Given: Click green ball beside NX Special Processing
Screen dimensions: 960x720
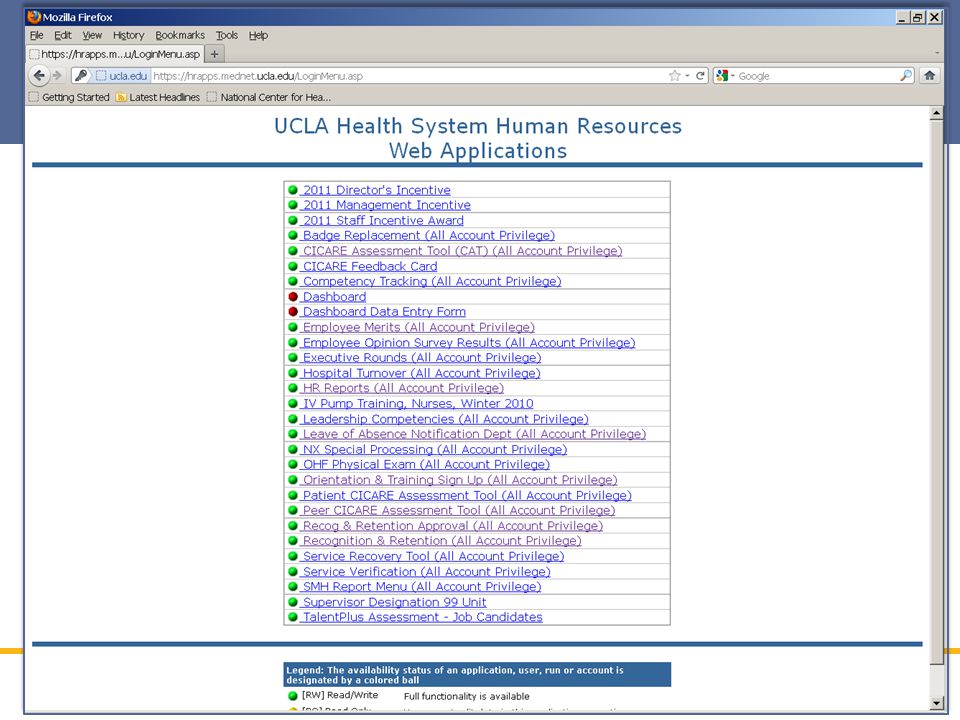Looking at the screenshot, I should [293, 449].
